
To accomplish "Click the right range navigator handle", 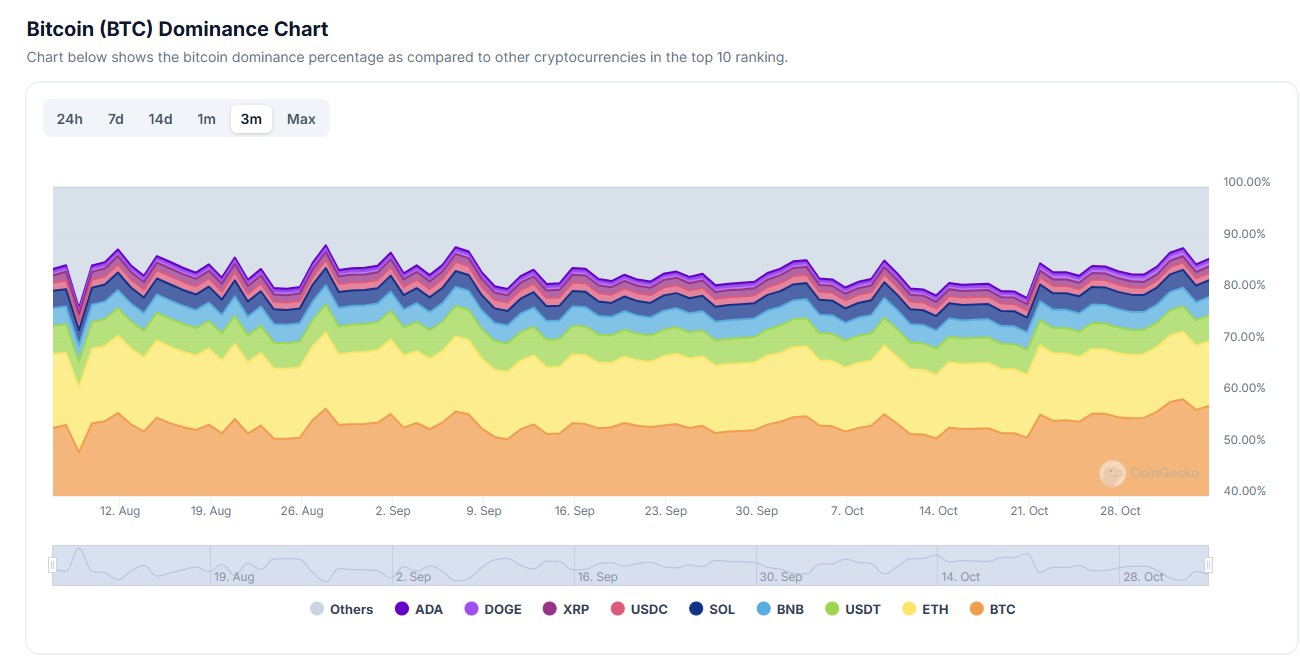I will [1208, 565].
